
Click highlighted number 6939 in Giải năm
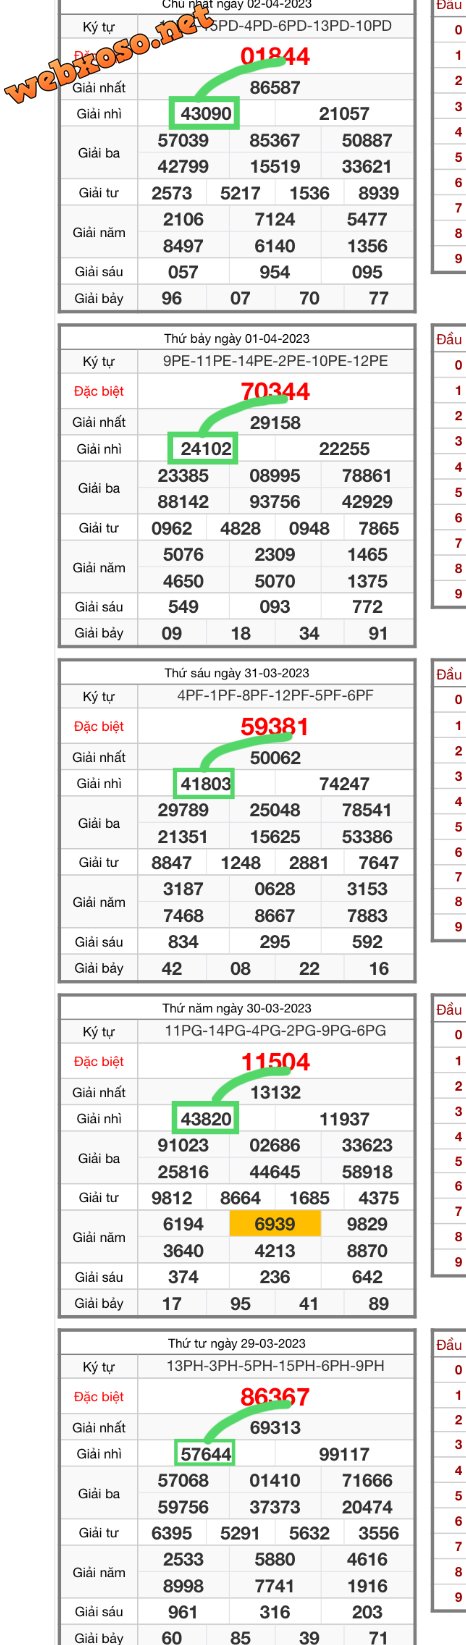[x=275, y=1224]
